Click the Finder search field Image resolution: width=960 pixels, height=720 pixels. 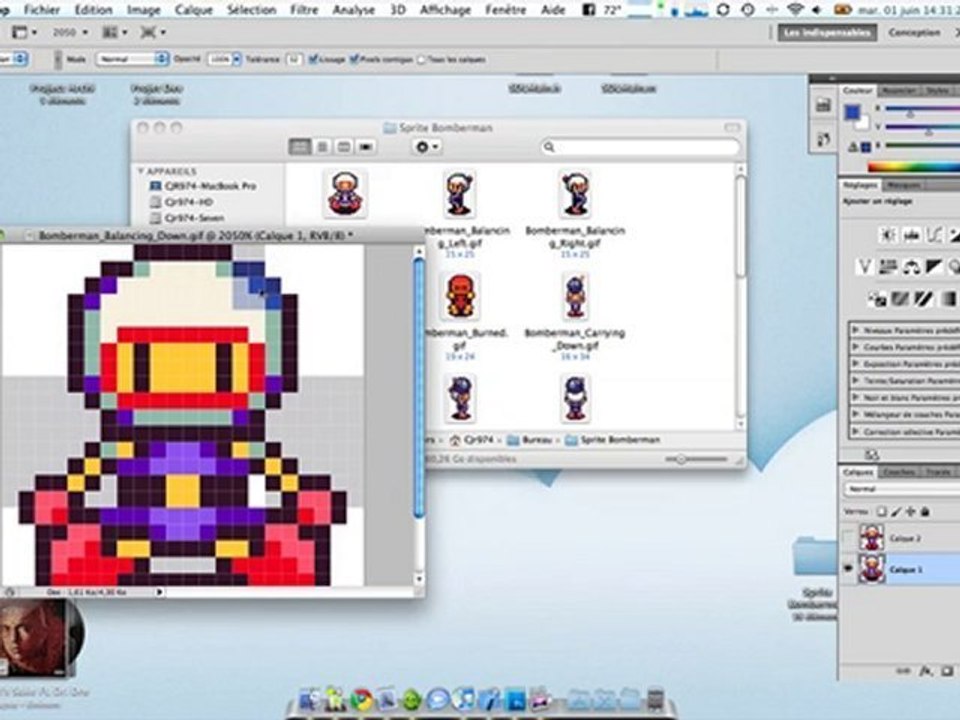click(640, 147)
